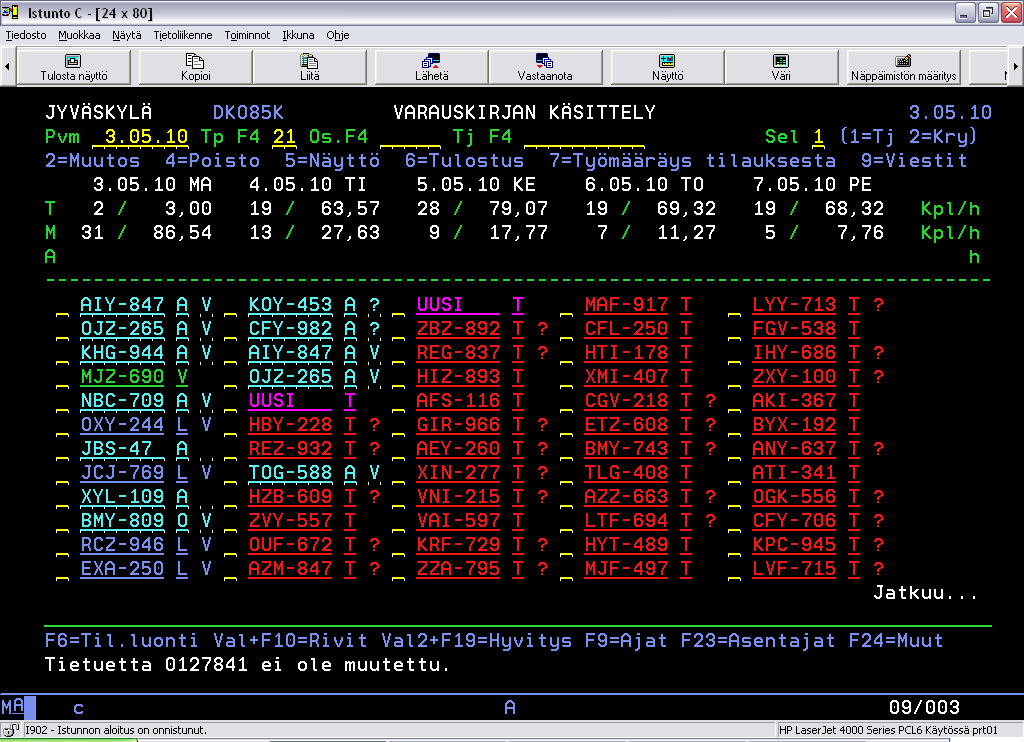Click the reservation ZBZ-892

pos(458,329)
